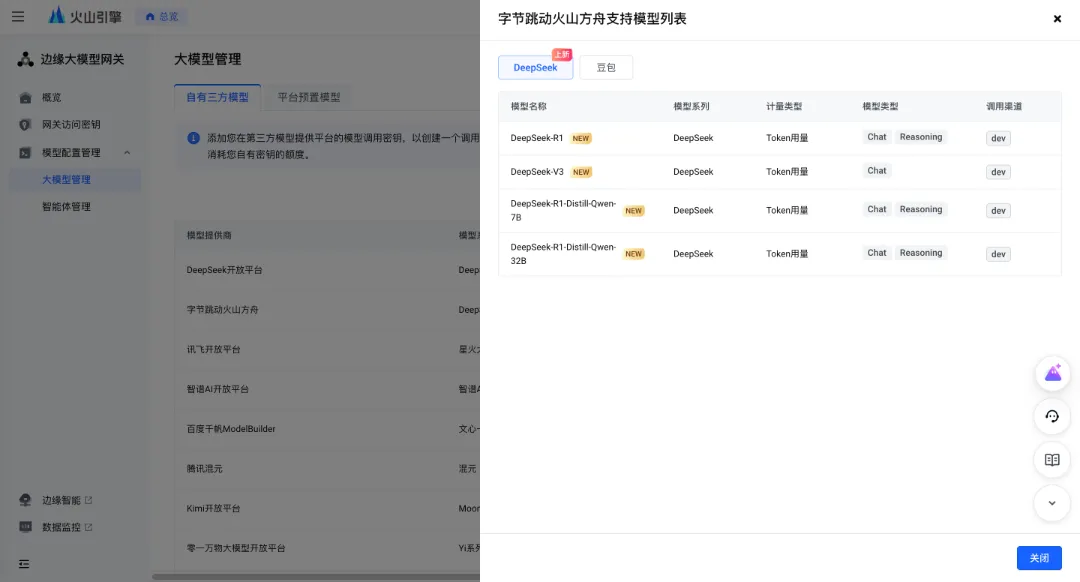Viewport: 1080px width, 582px height.
Task: Close the model list drawer with X
Action: (x=1057, y=19)
